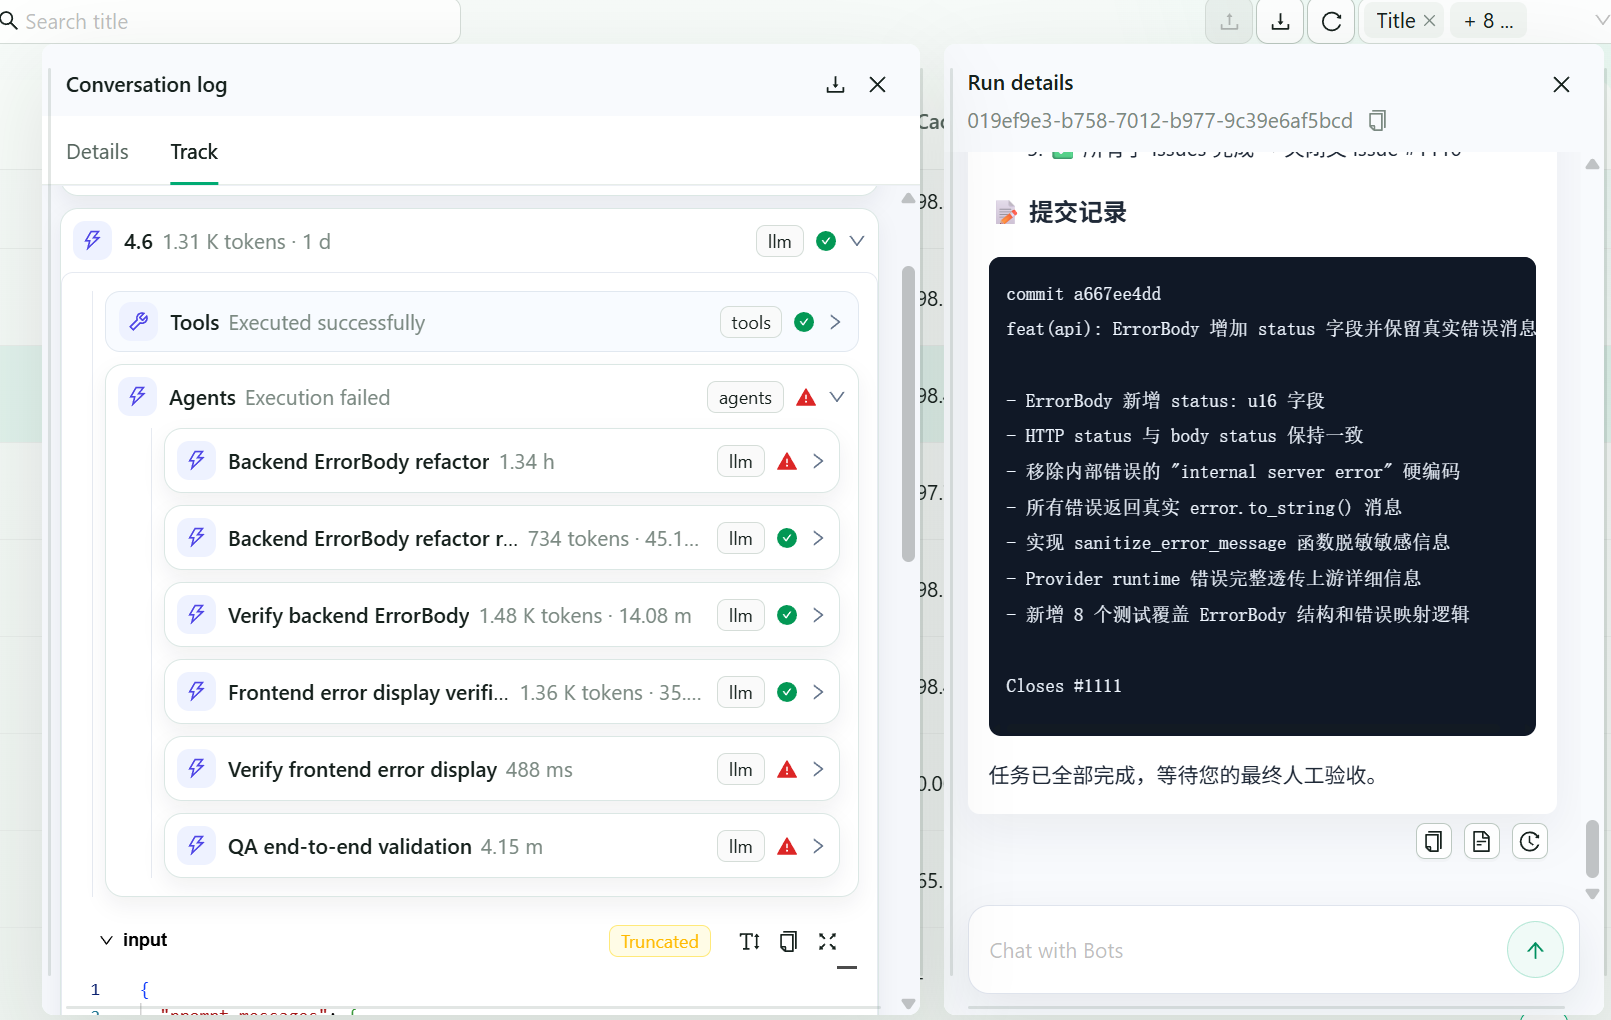Focus the Chat with Bots input
1611x1020 pixels.
point(1236,950)
